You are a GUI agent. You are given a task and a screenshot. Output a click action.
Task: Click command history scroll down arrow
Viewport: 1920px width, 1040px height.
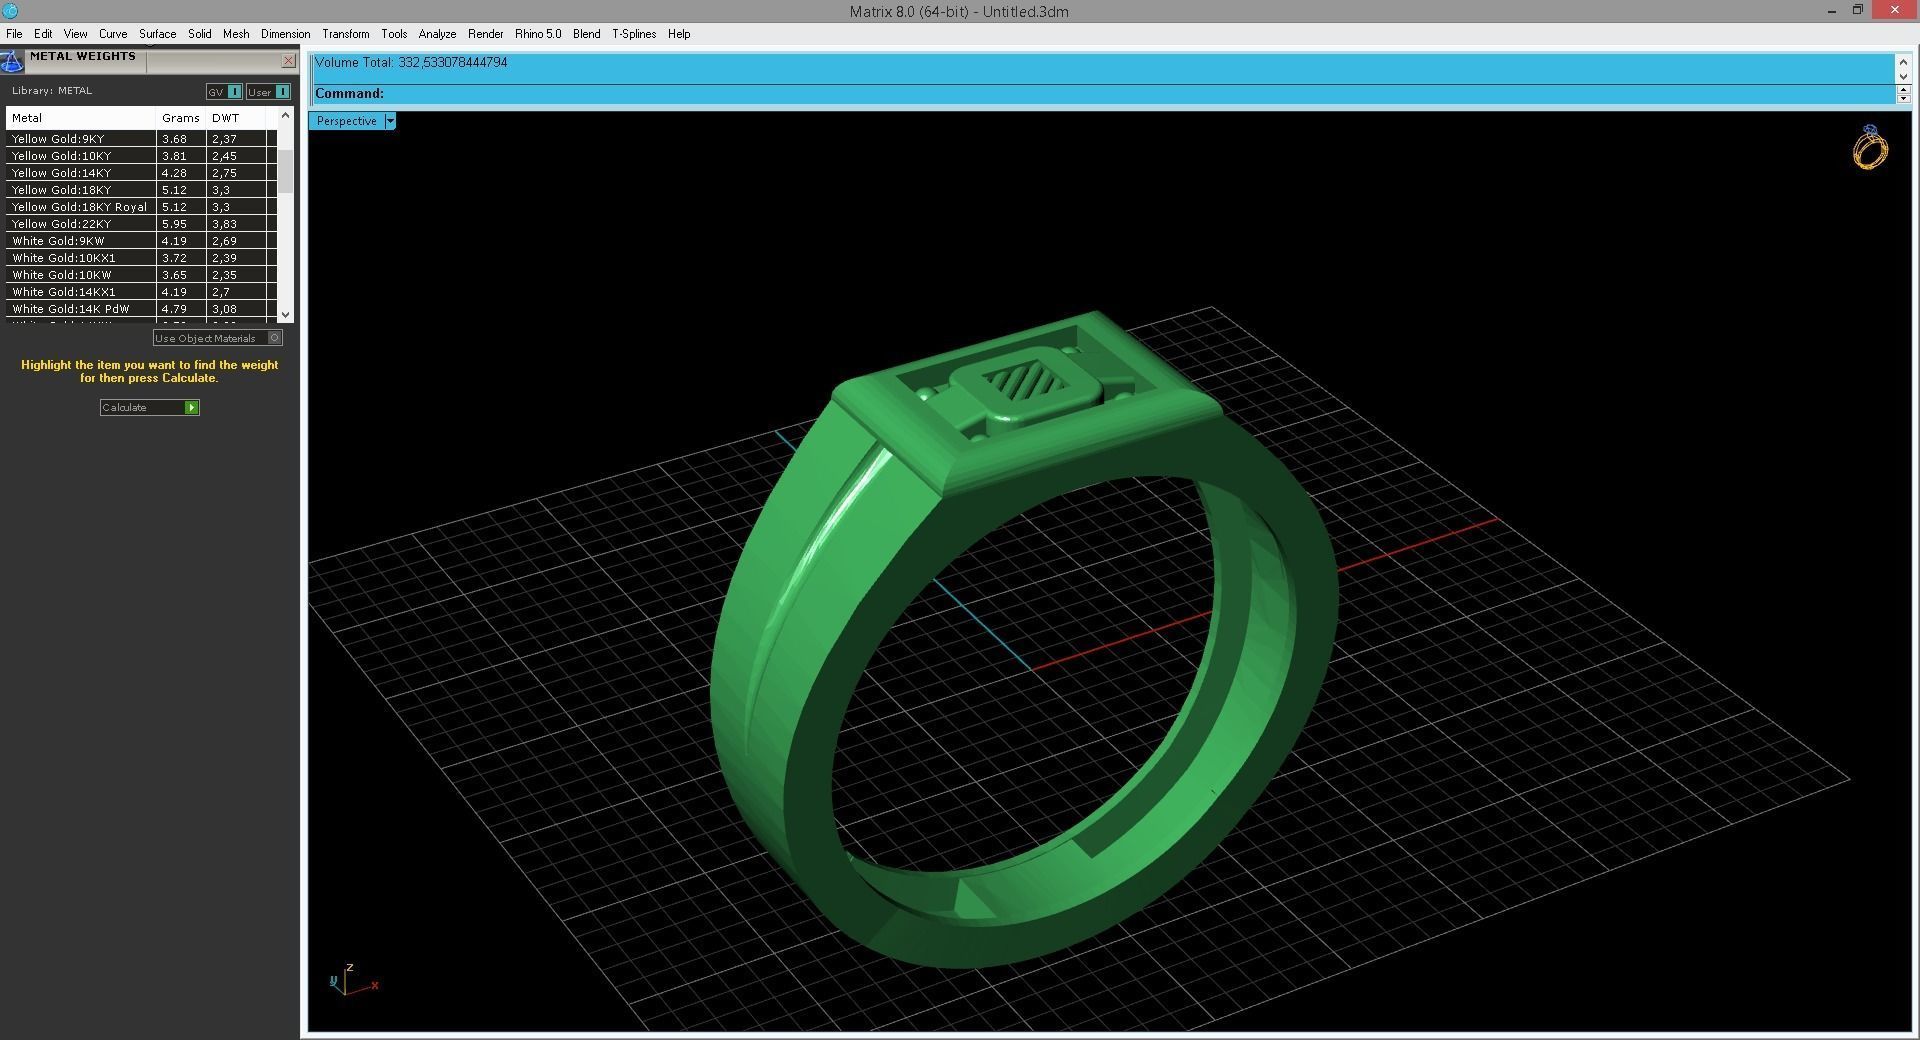tap(1903, 76)
